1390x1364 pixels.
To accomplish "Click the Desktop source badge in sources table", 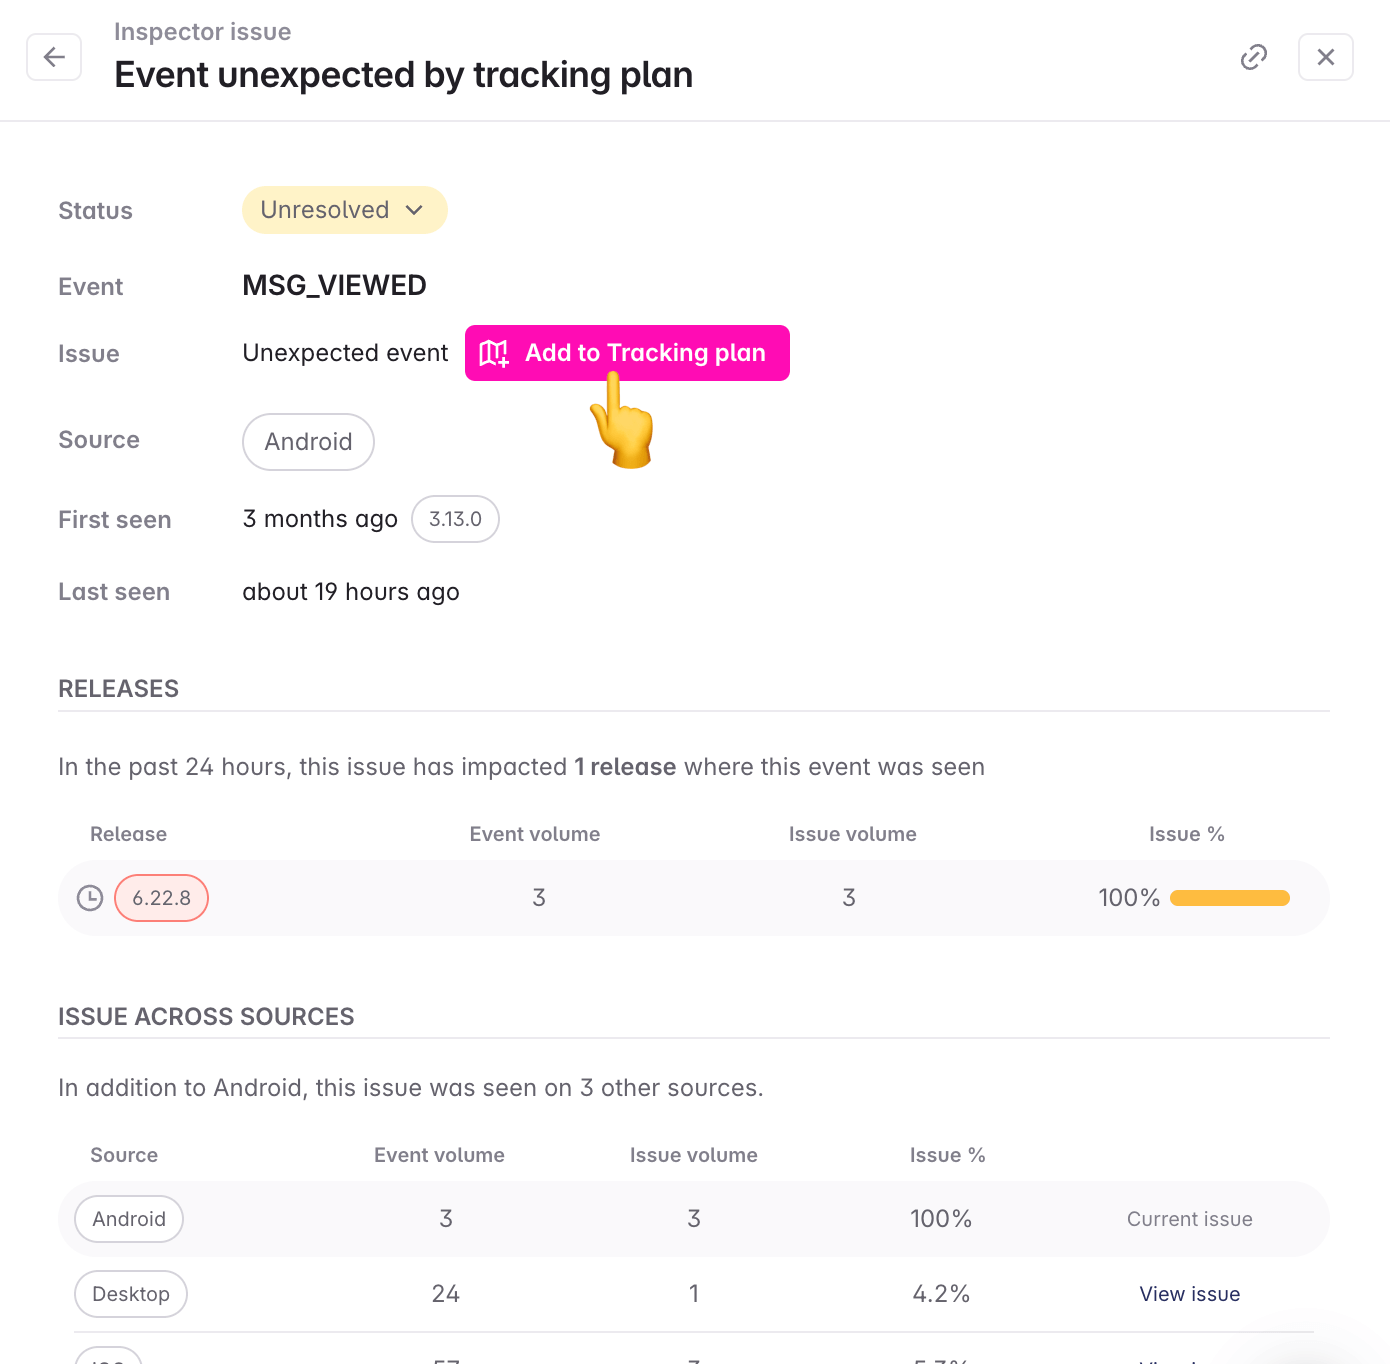I will tap(130, 1293).
